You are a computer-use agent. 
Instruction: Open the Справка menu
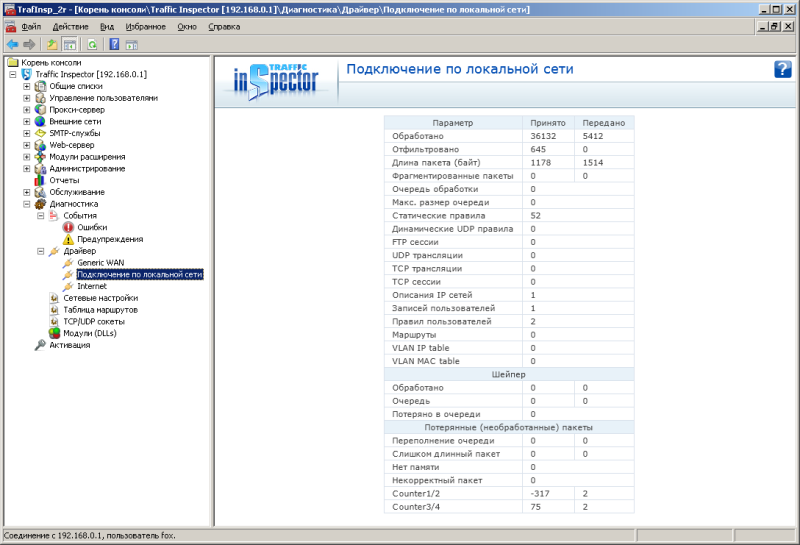click(224, 27)
